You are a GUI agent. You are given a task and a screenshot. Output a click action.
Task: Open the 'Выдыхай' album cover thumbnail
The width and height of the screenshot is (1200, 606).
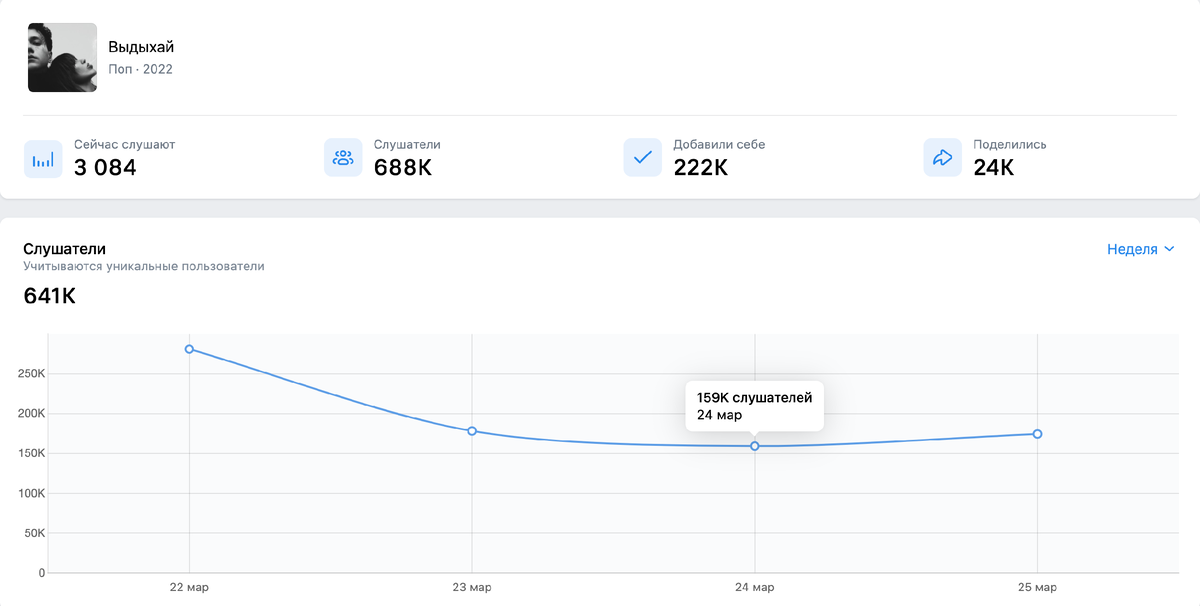[62, 57]
